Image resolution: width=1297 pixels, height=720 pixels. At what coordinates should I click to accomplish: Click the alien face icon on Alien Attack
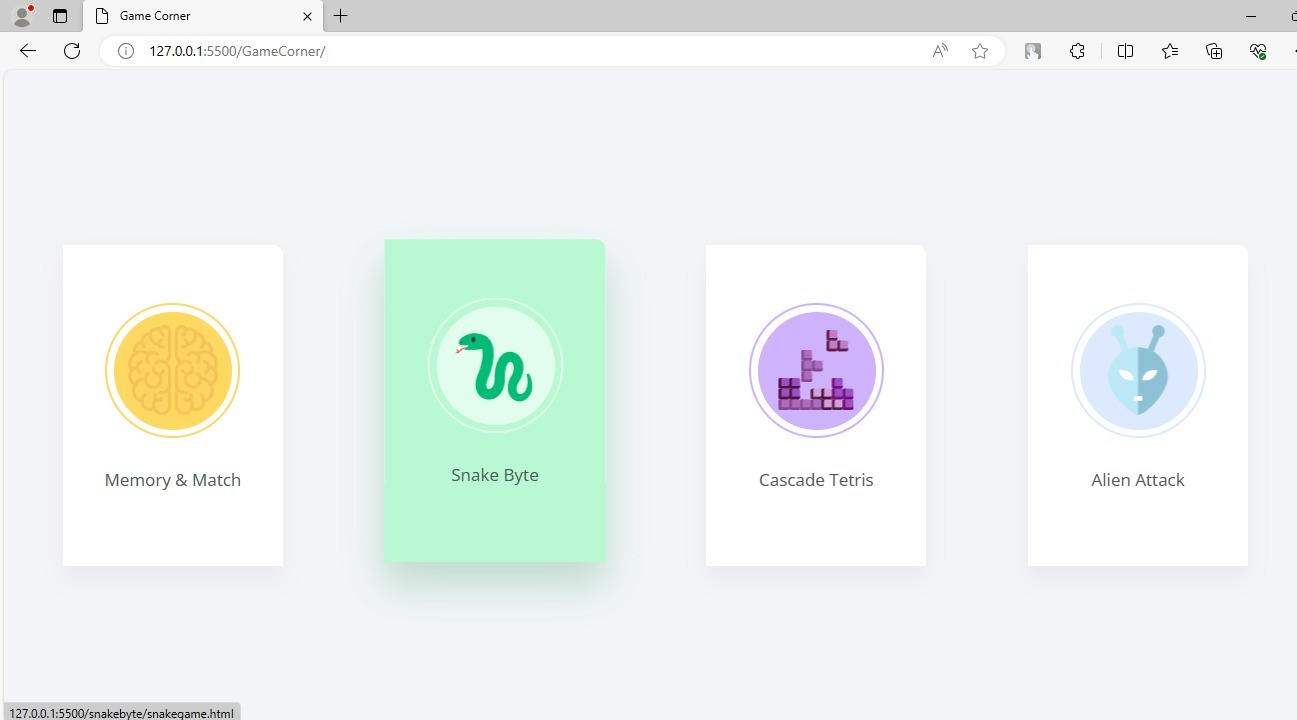pos(1138,370)
